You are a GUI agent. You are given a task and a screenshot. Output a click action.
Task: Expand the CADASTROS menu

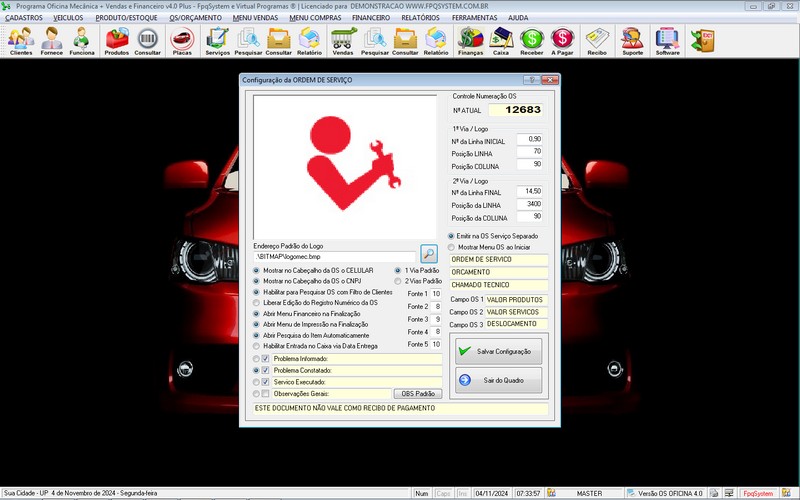click(x=24, y=18)
